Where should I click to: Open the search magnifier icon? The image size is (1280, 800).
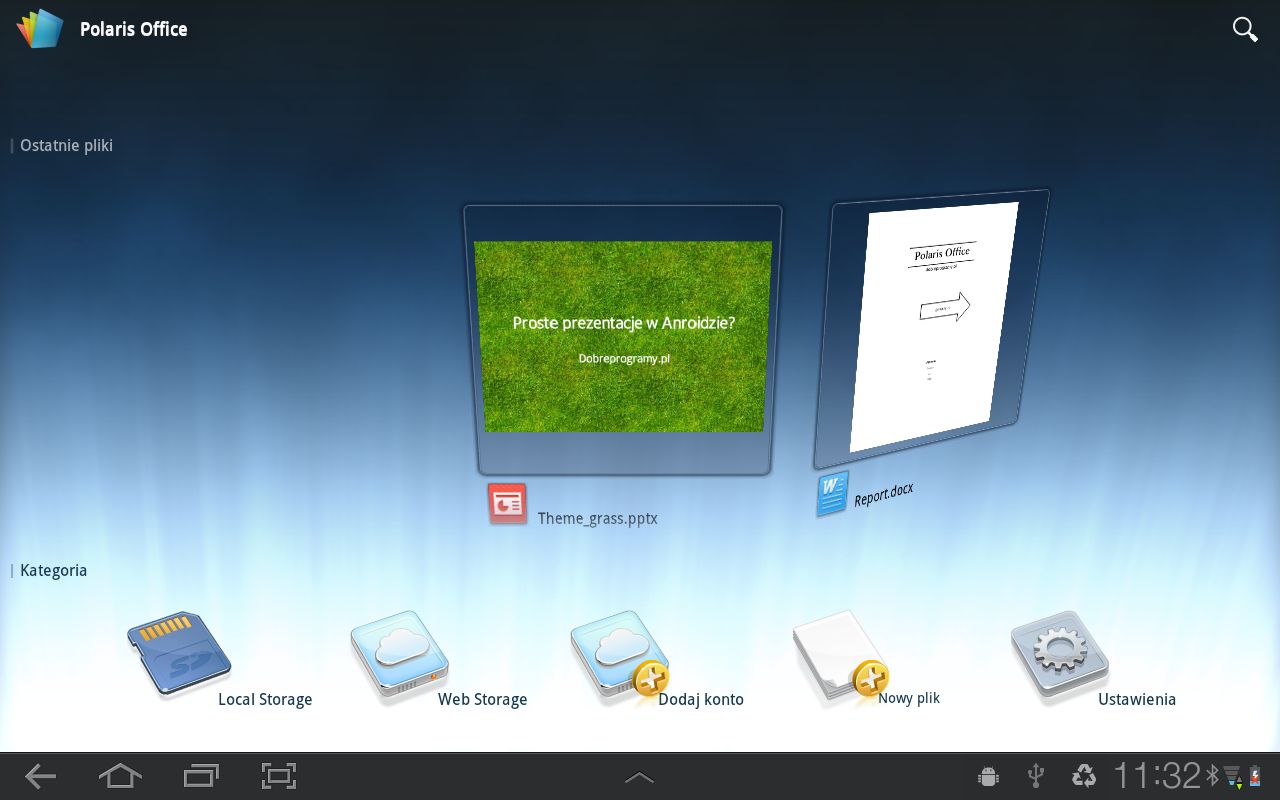(1245, 29)
